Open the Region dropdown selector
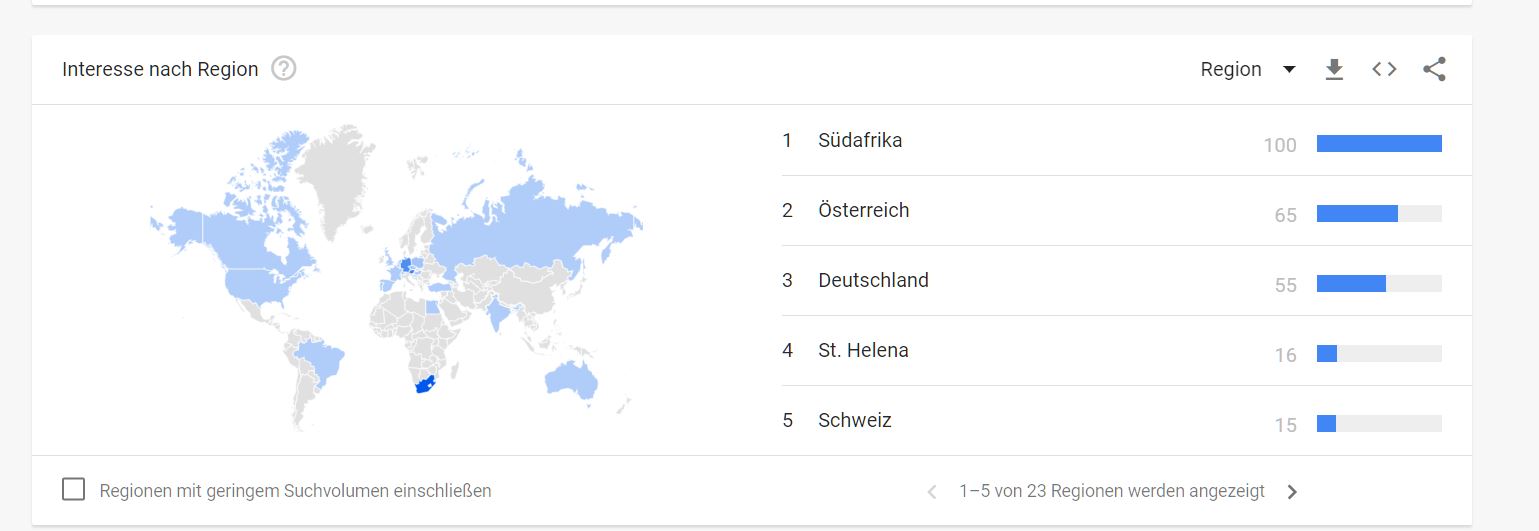1539x531 pixels. (x=1232, y=69)
